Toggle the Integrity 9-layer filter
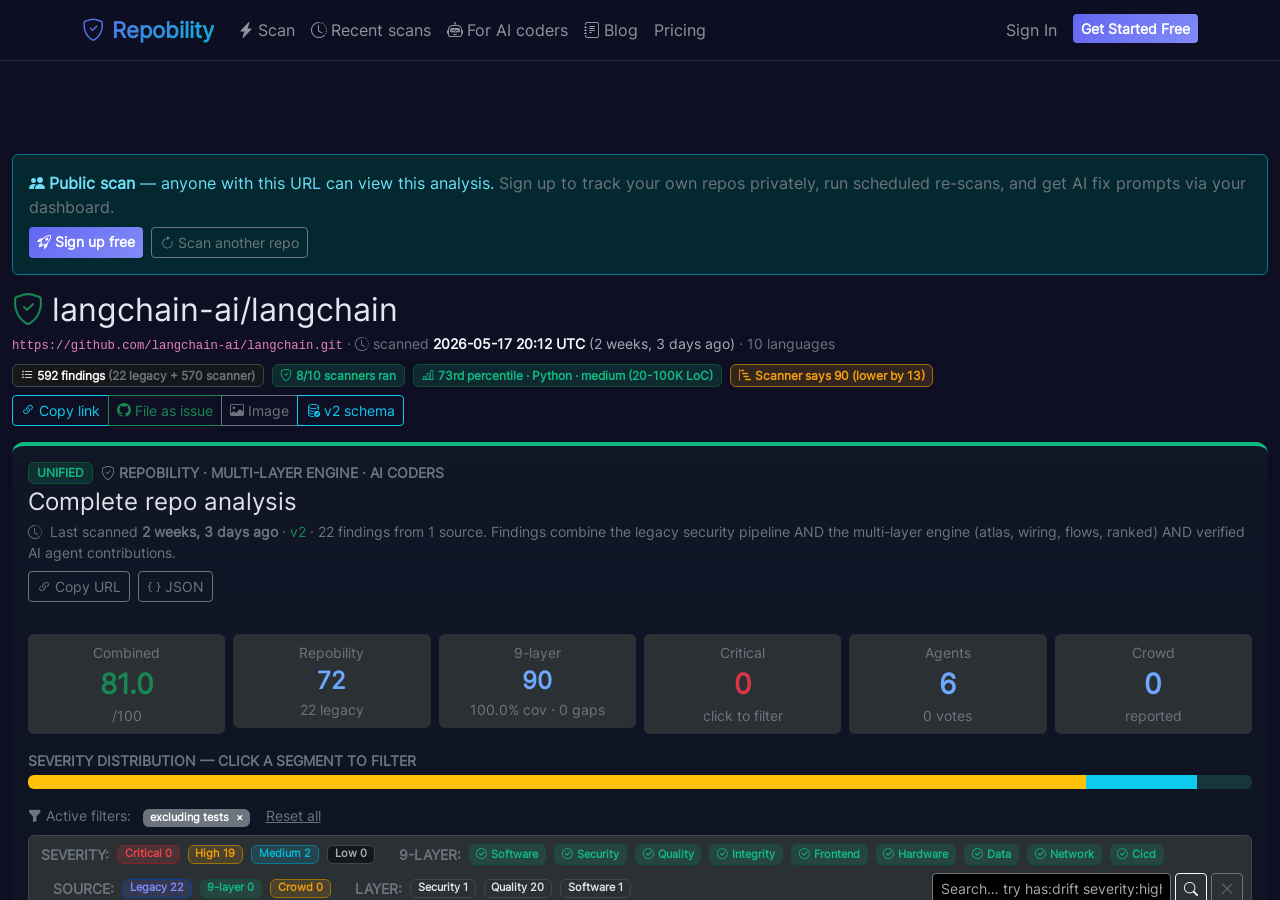The height and width of the screenshot is (900, 1280). coord(746,854)
